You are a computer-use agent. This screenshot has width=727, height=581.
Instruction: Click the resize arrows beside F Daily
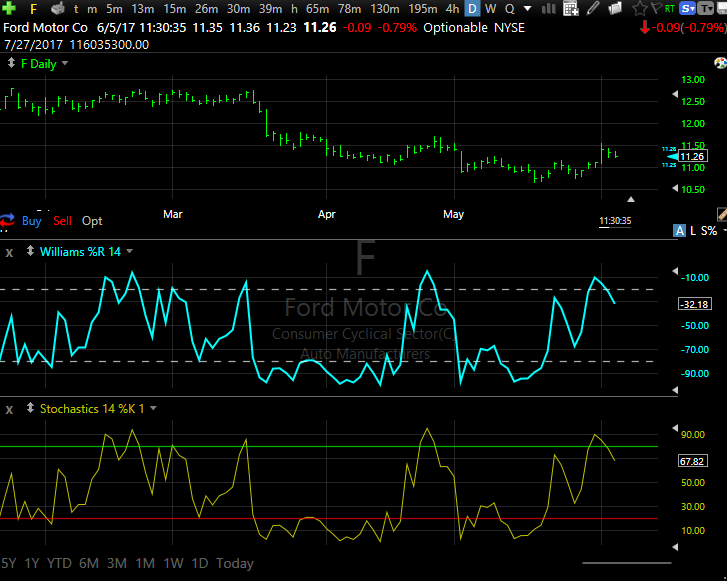pyautogui.click(x=11, y=63)
